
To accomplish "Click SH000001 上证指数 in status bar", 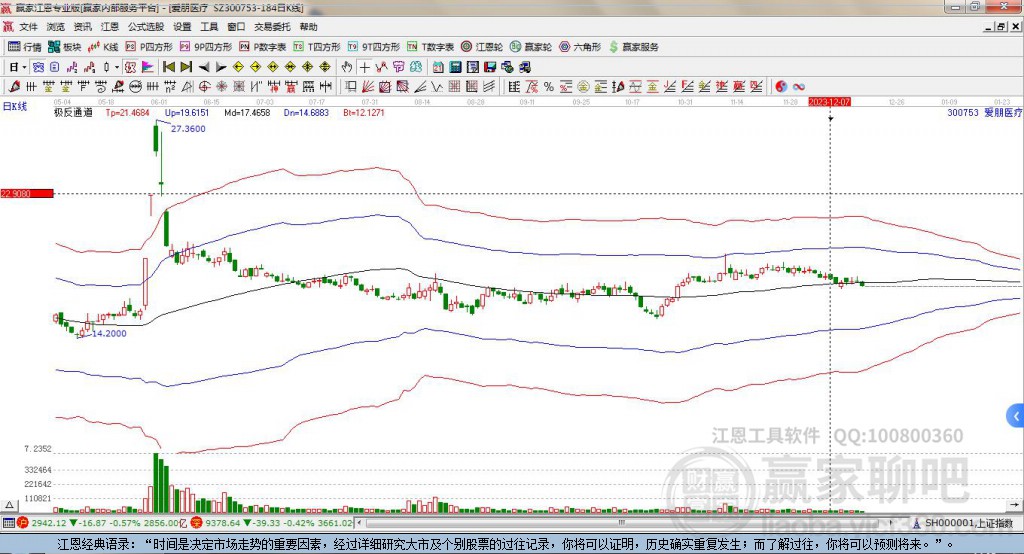I will (x=968, y=523).
